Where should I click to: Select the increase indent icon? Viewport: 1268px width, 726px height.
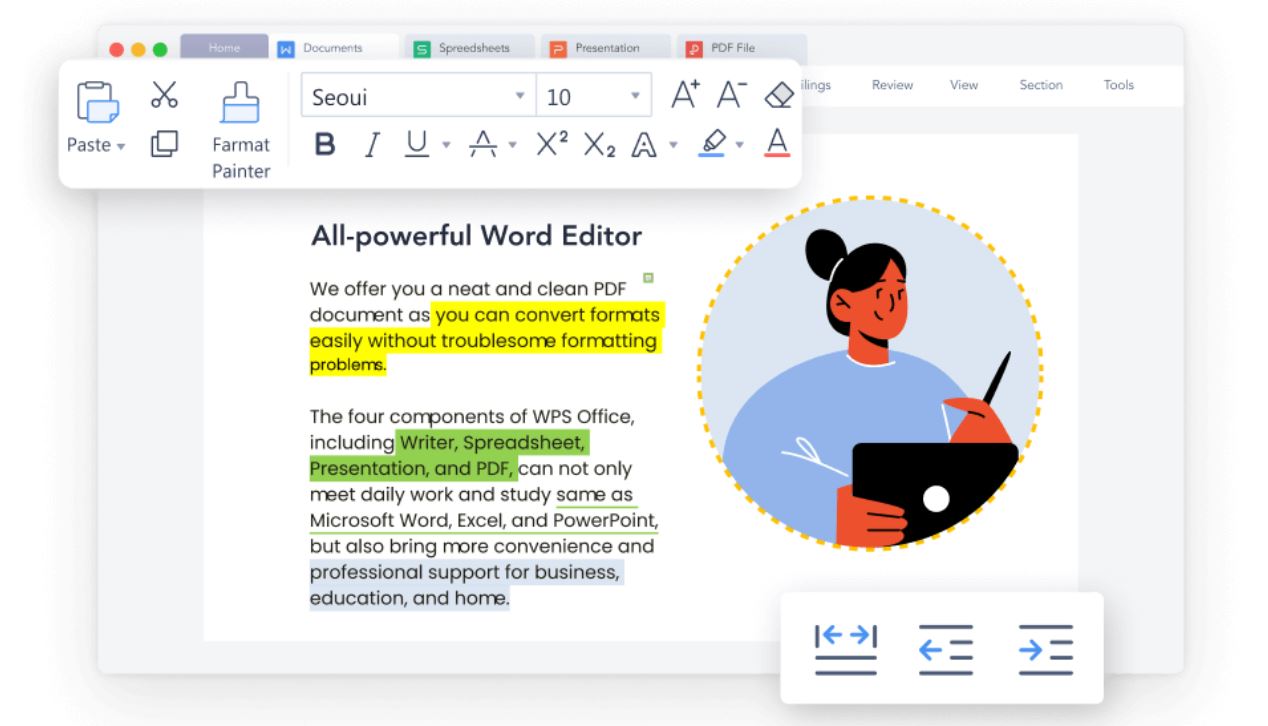pos(1045,648)
